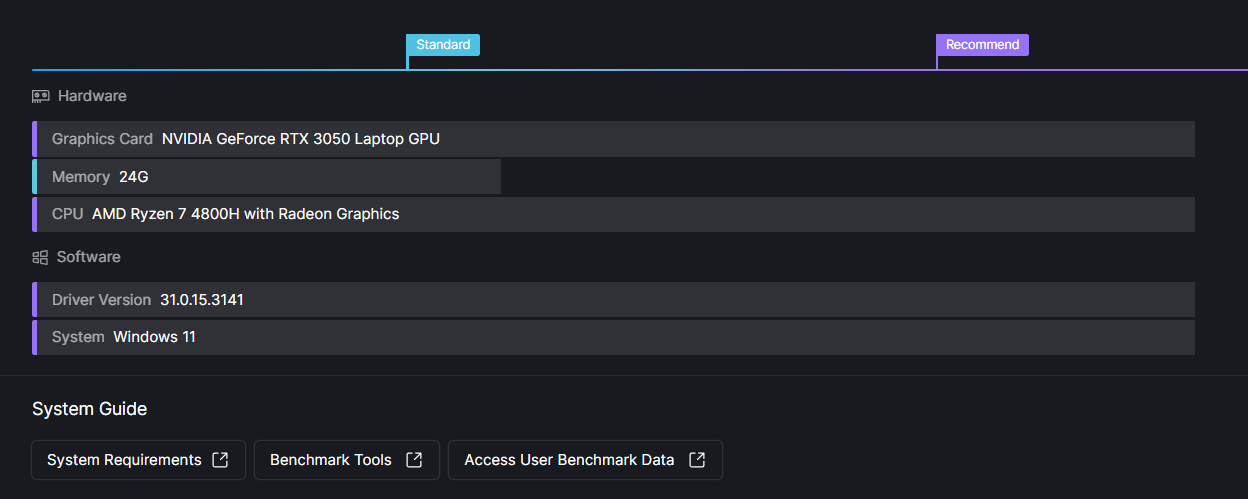Click the Hardware section heading text
The width and height of the screenshot is (1248, 499).
92,96
